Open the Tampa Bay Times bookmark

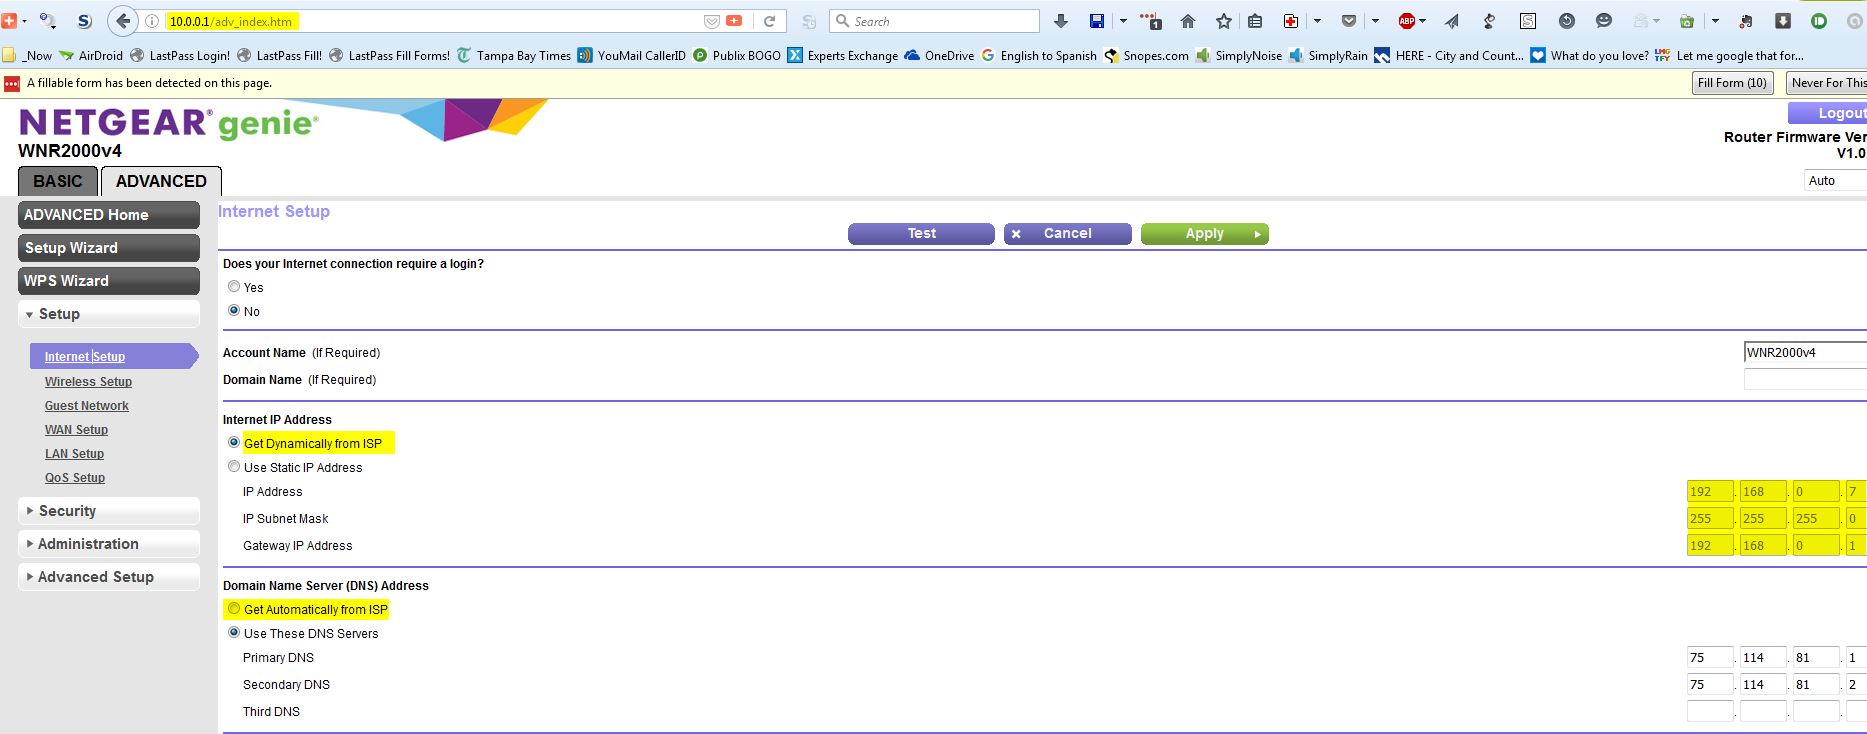click(x=514, y=56)
